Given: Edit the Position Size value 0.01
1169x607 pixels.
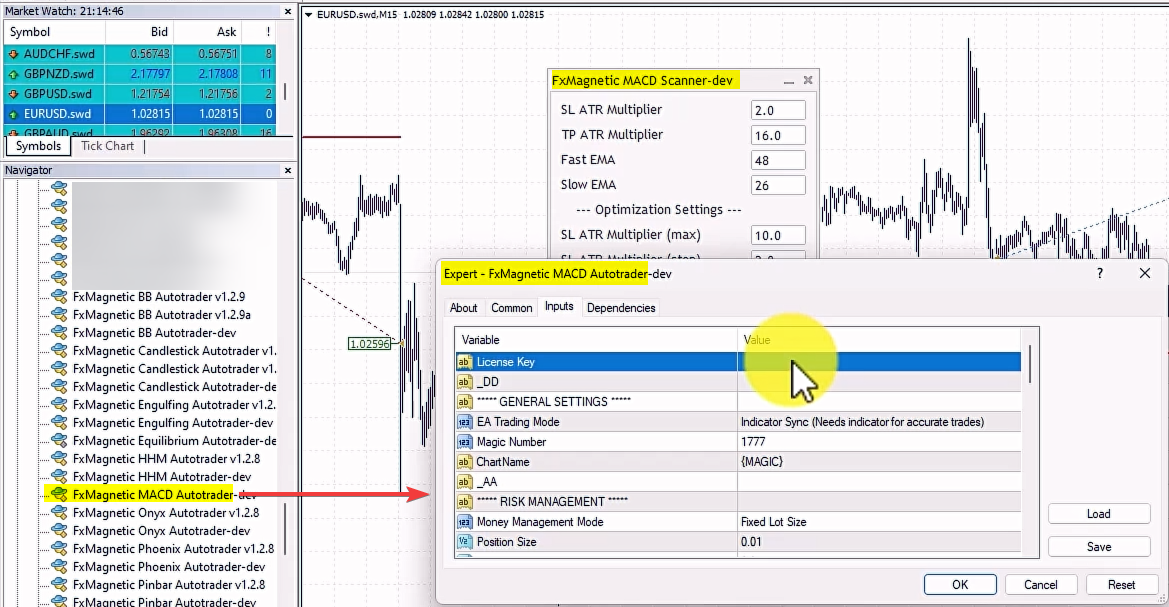Looking at the screenshot, I should (x=879, y=542).
